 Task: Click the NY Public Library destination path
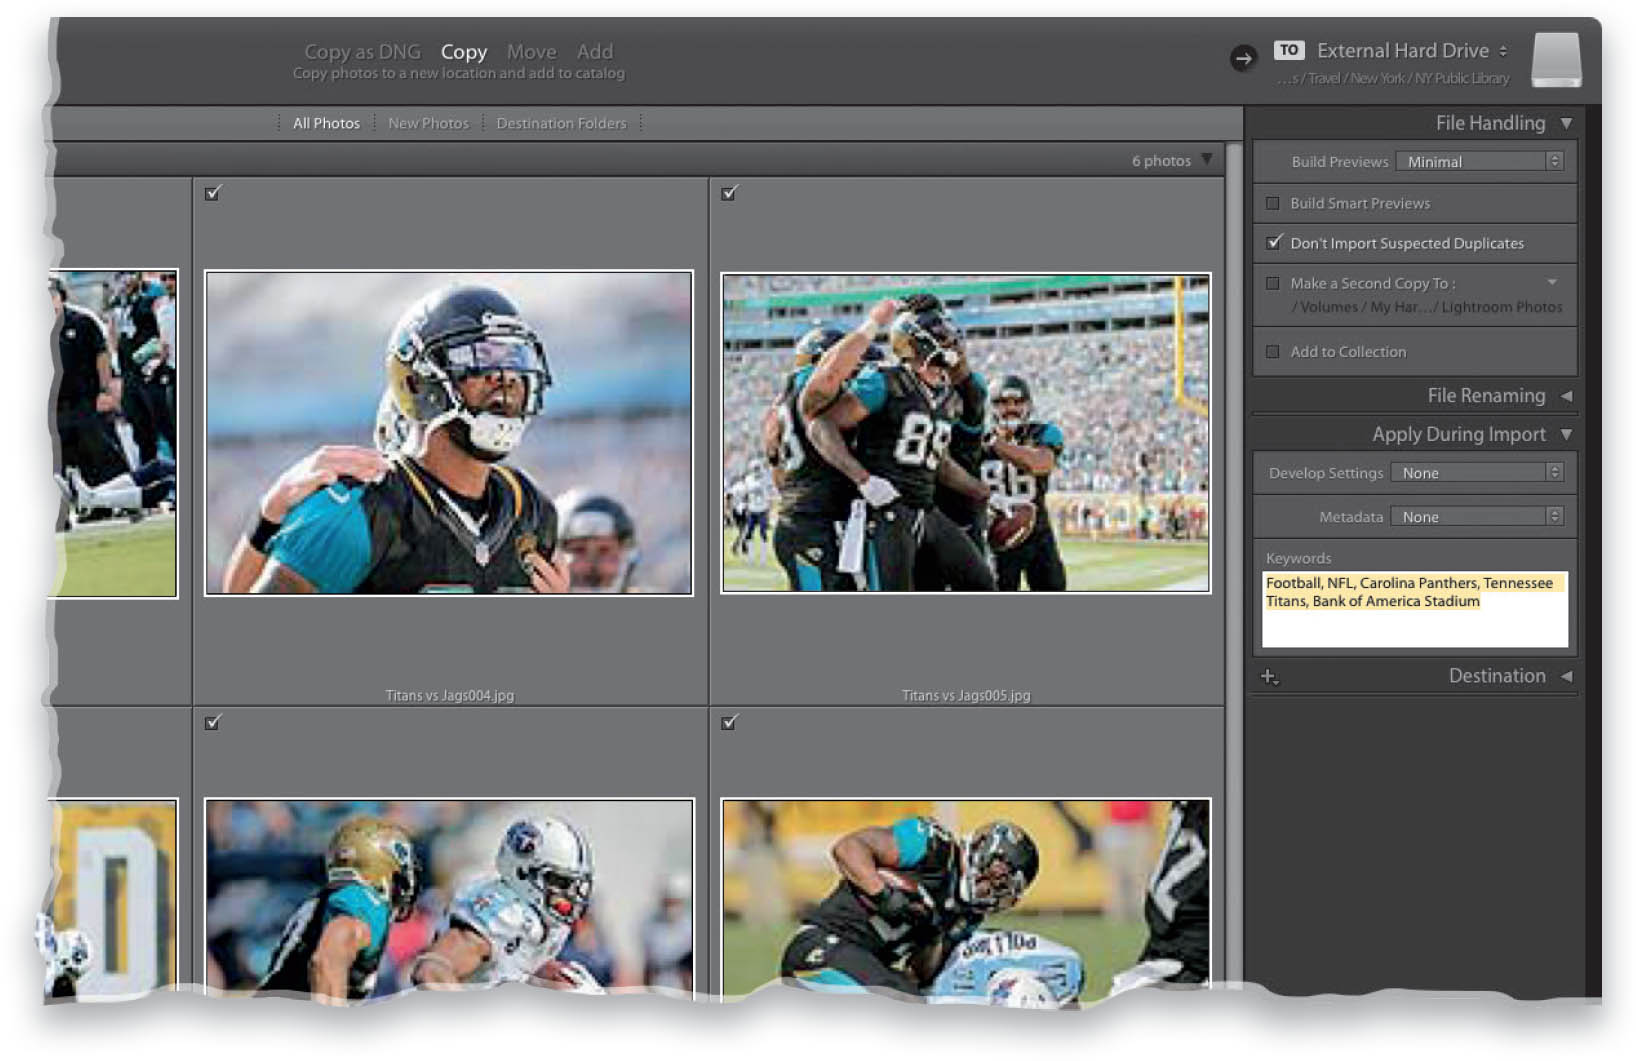point(1393,78)
